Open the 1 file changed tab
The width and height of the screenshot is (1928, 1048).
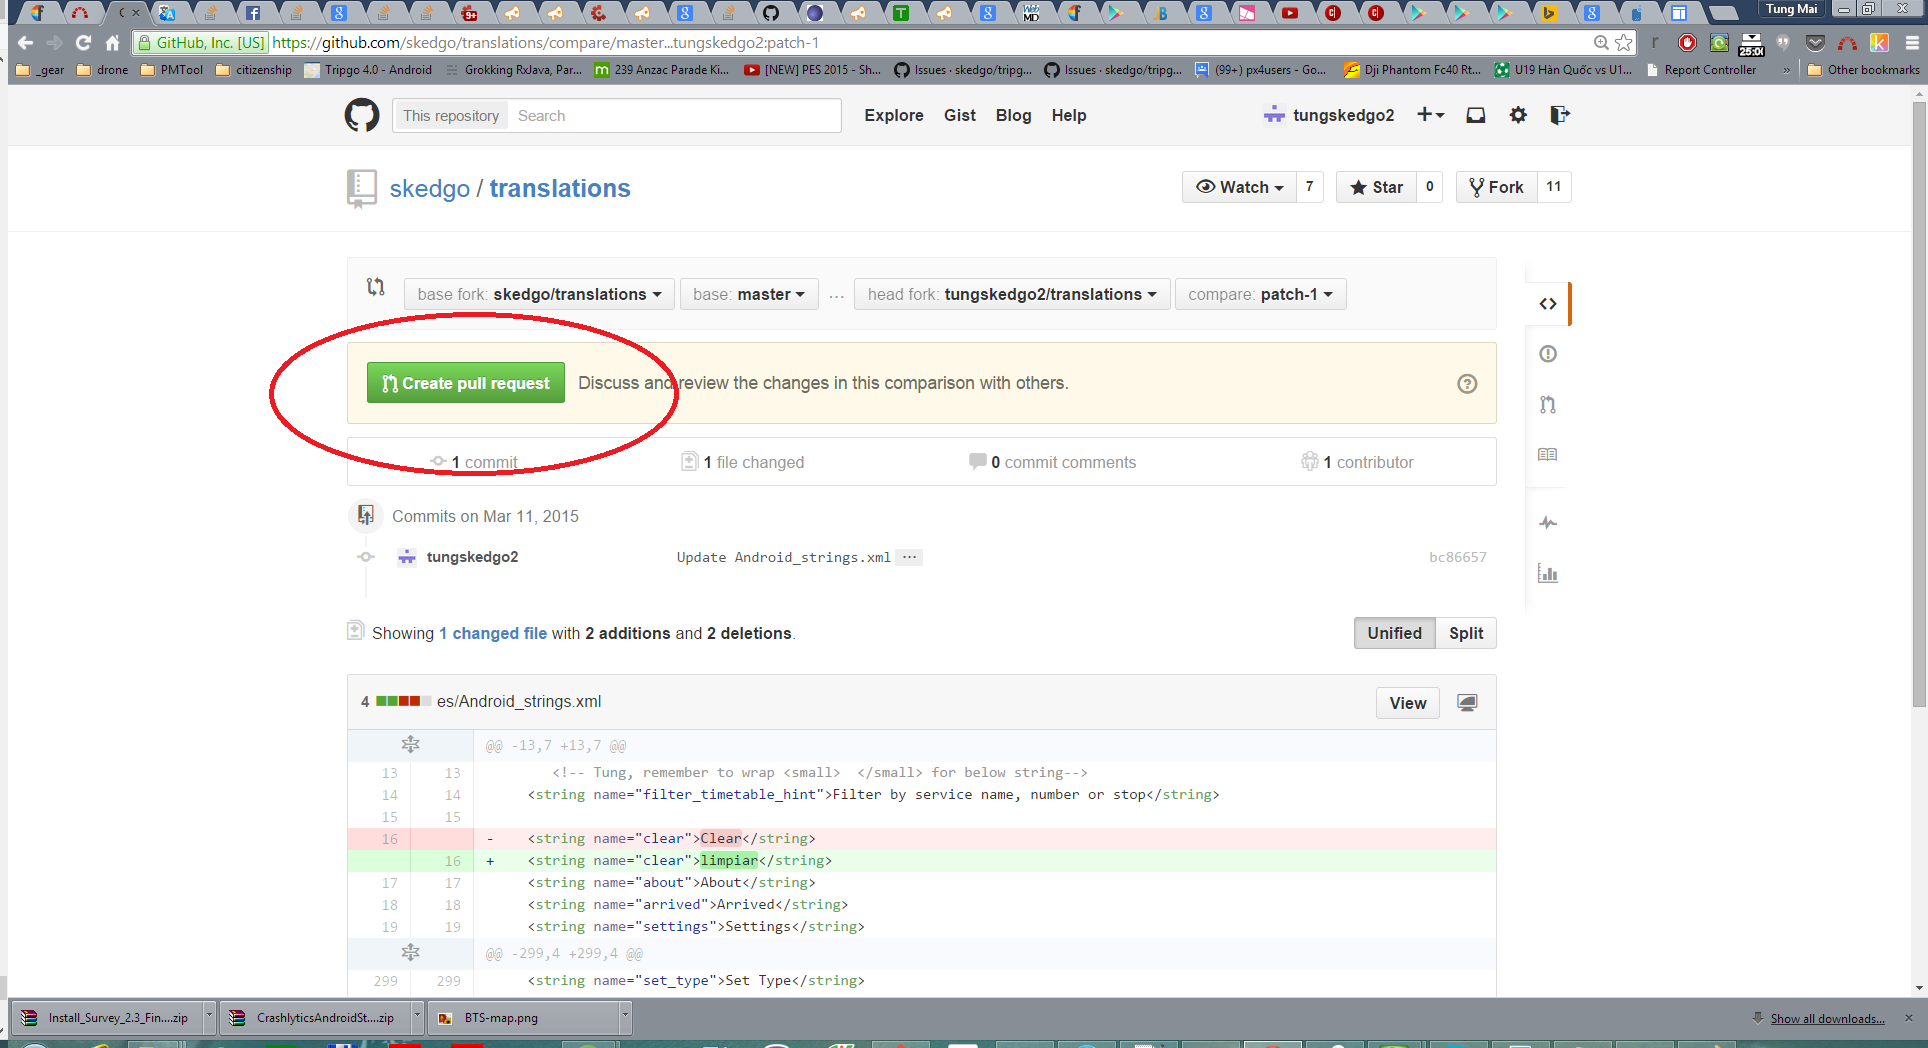pyautogui.click(x=743, y=462)
